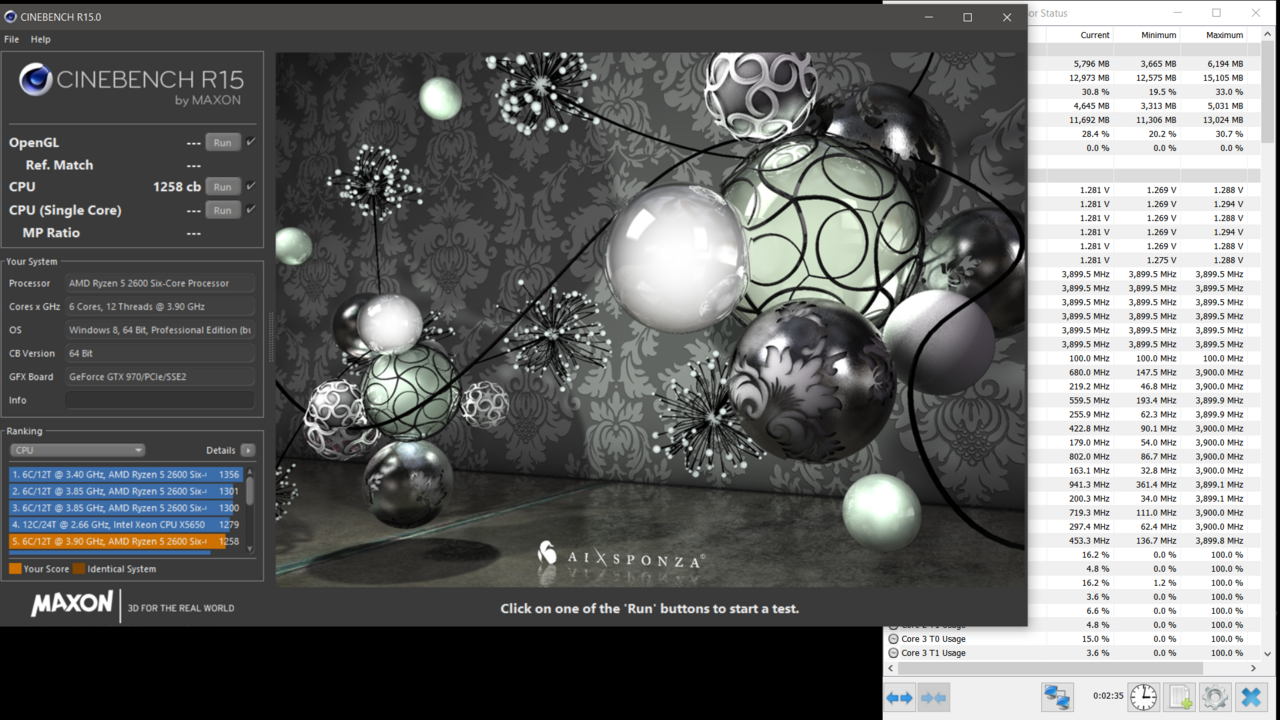Close sensors with the blue X icon
The width and height of the screenshot is (1280, 720).
coord(1251,697)
